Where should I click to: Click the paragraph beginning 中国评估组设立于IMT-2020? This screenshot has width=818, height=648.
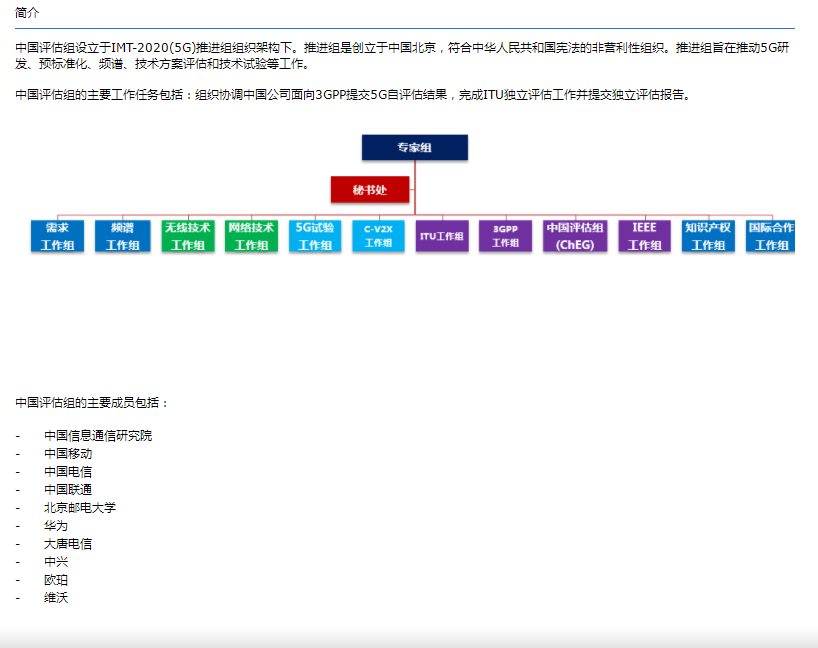[x=402, y=56]
